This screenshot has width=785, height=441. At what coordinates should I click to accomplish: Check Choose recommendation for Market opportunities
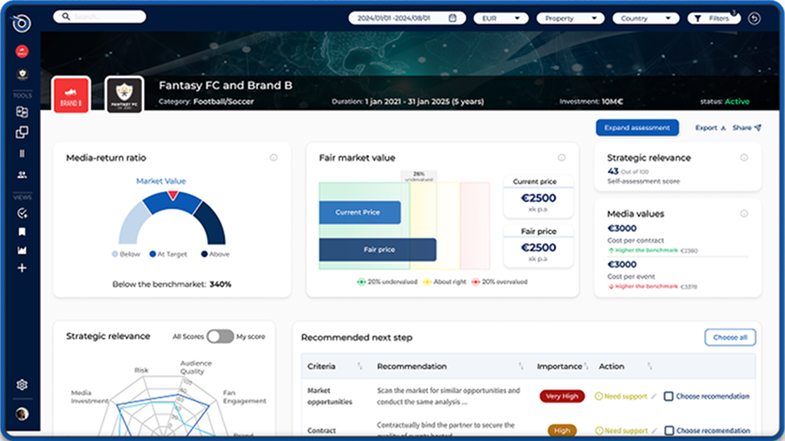tap(669, 396)
